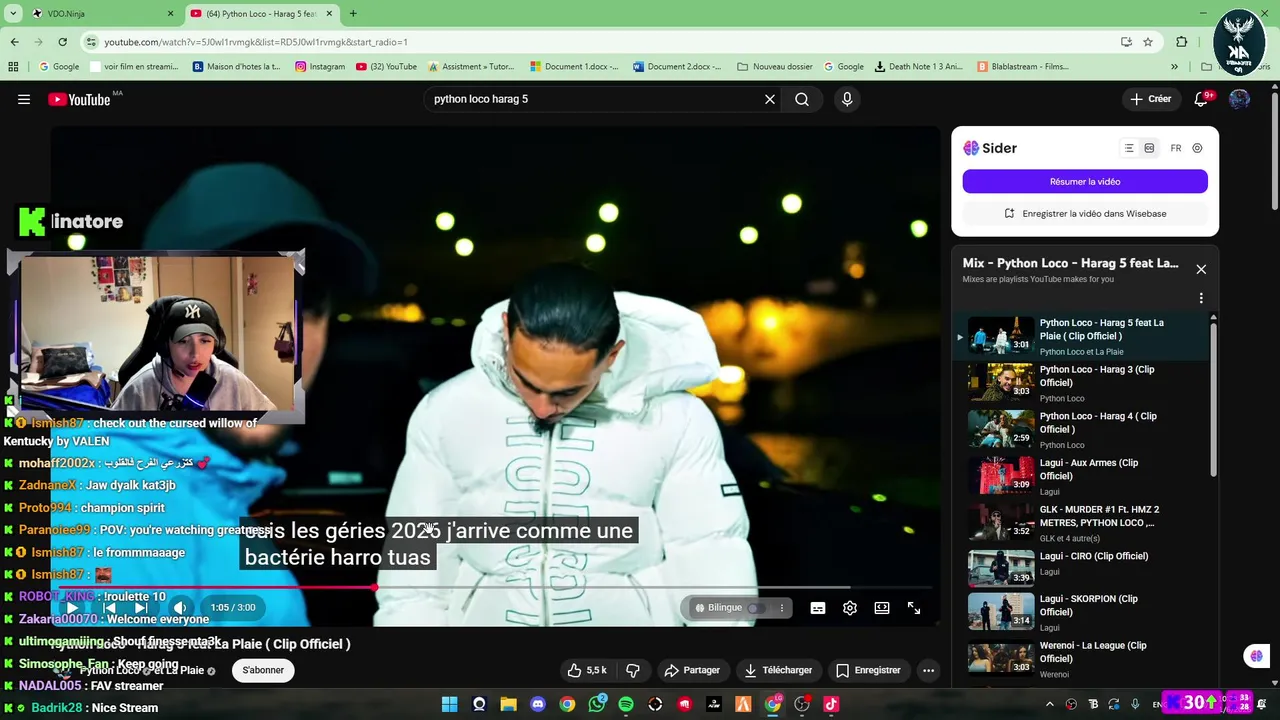Open Werenoi - La League clip

point(1082,659)
